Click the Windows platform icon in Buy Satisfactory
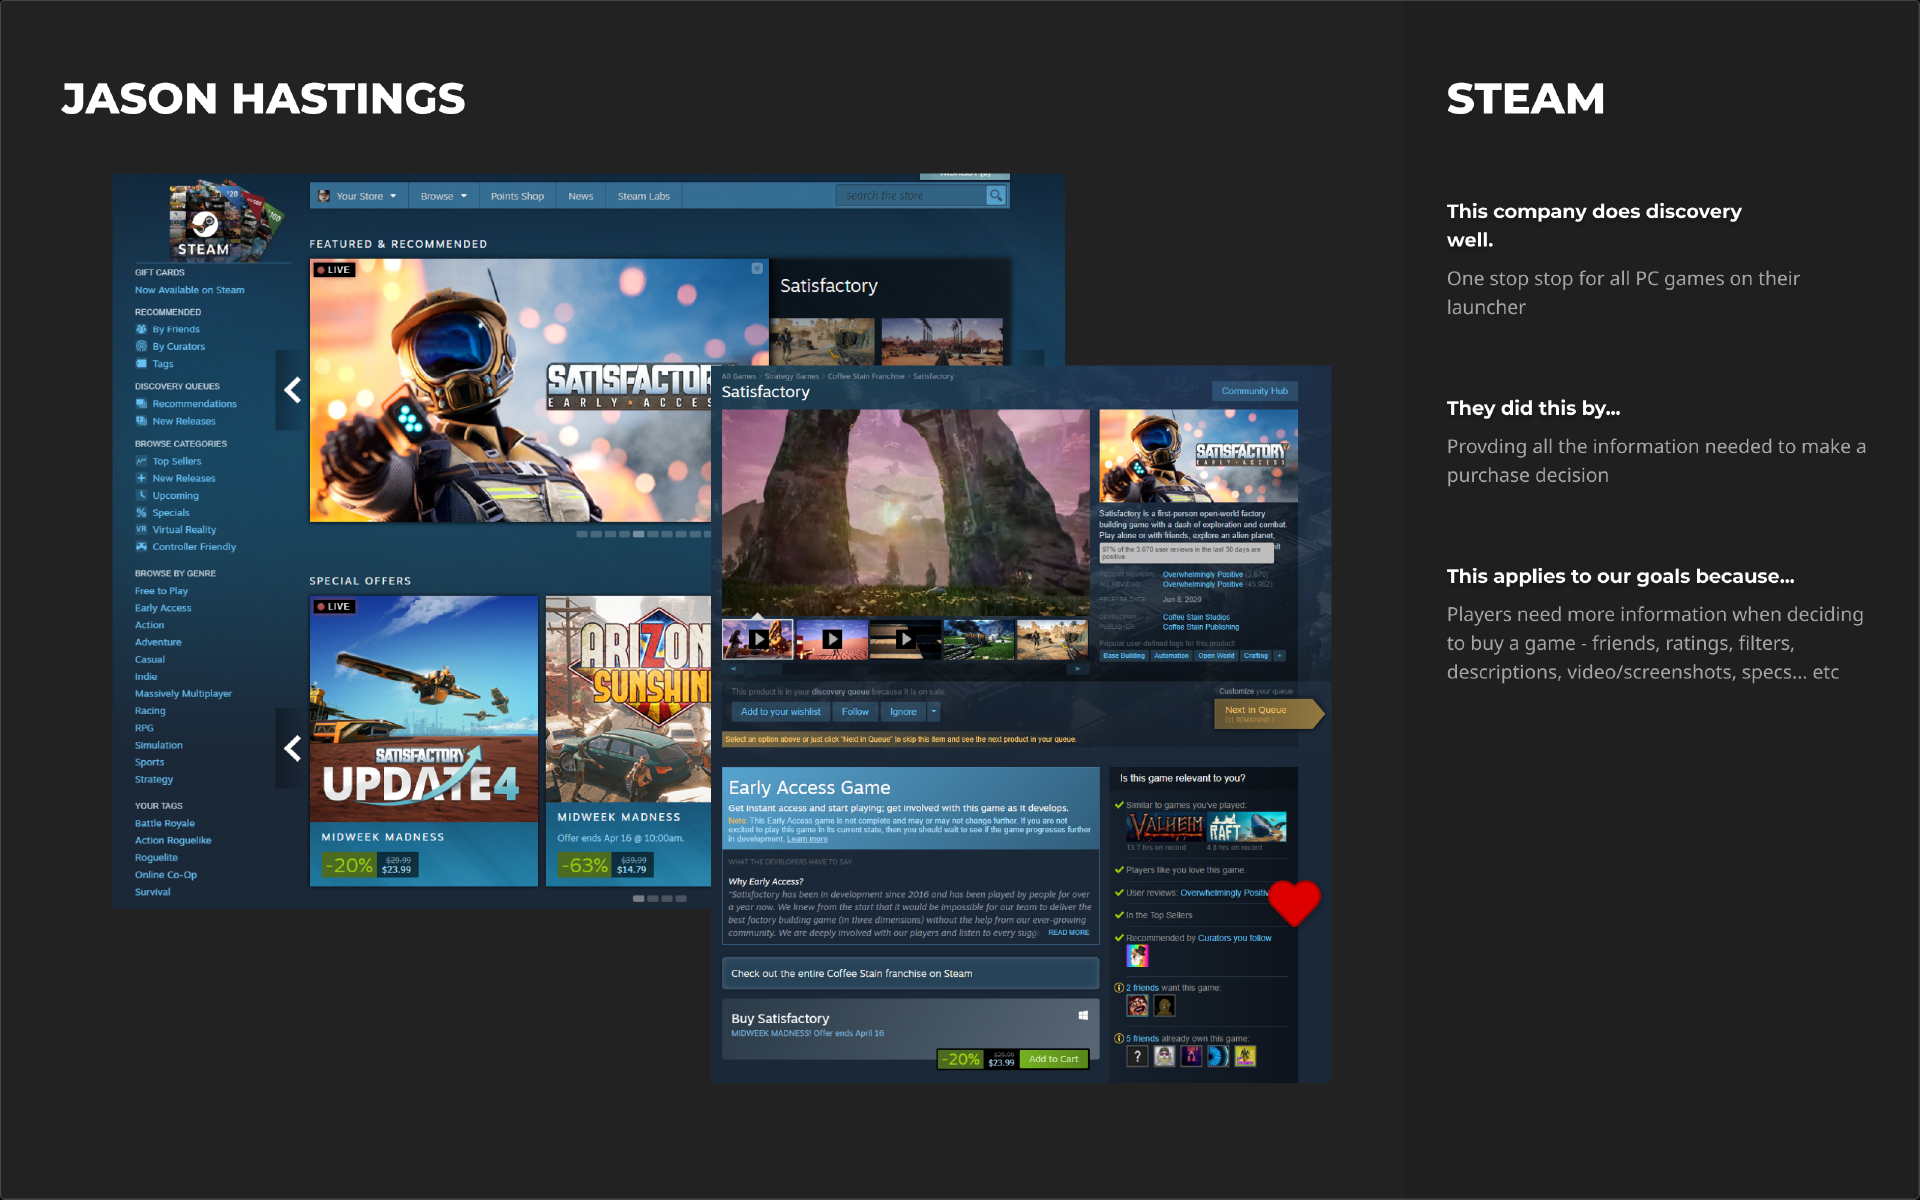1920x1200 pixels. [x=1083, y=1016]
